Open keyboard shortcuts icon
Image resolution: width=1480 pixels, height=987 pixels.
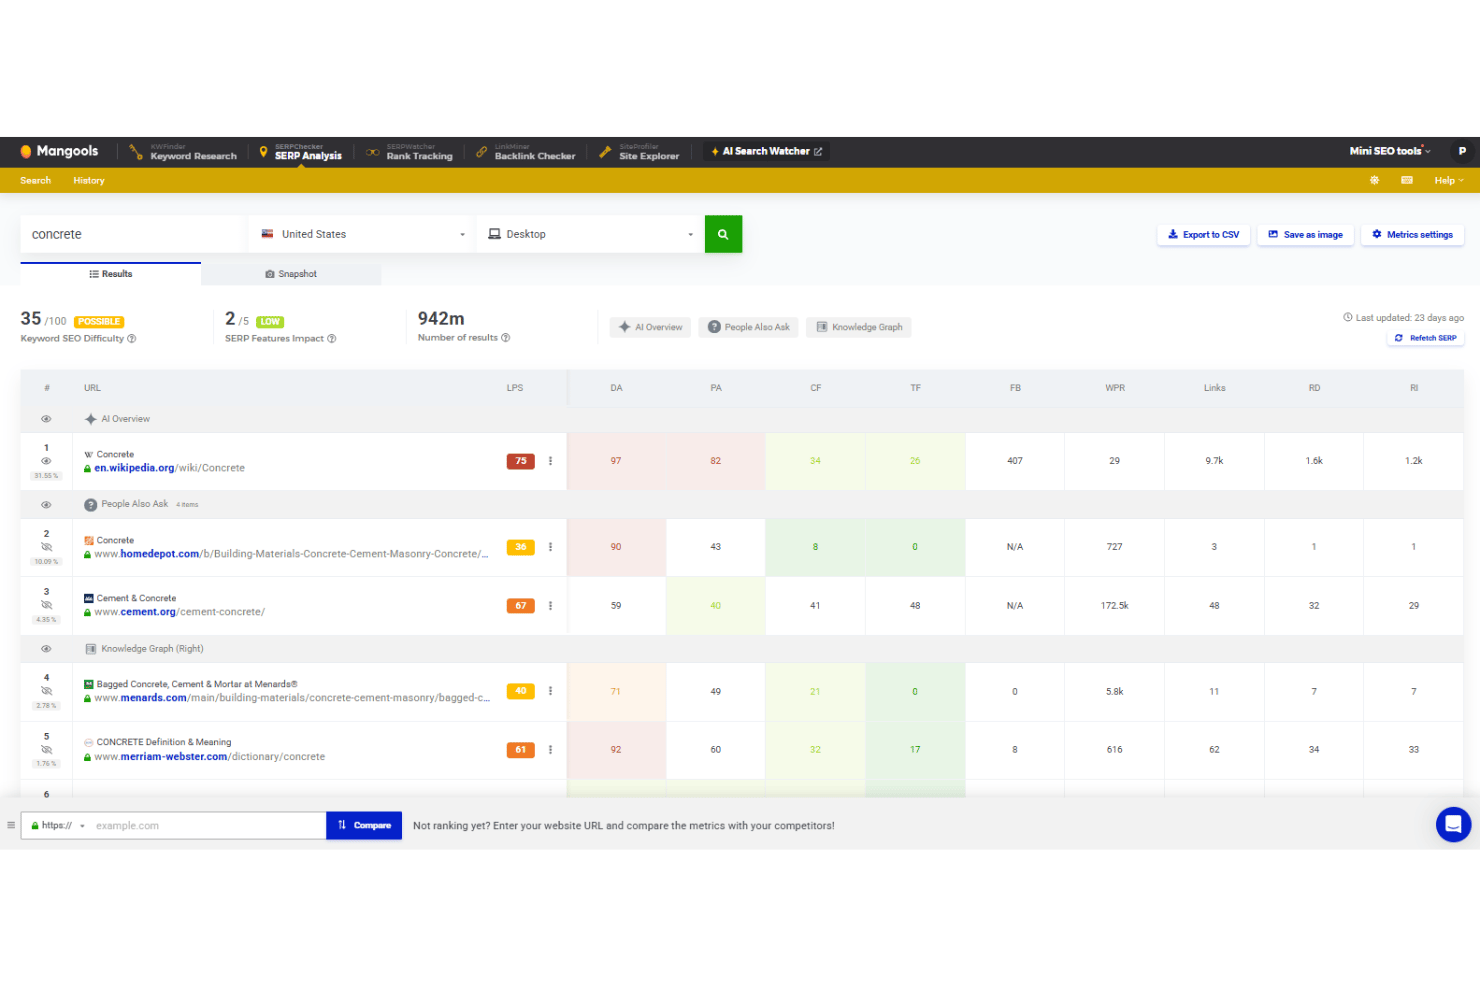click(1407, 180)
